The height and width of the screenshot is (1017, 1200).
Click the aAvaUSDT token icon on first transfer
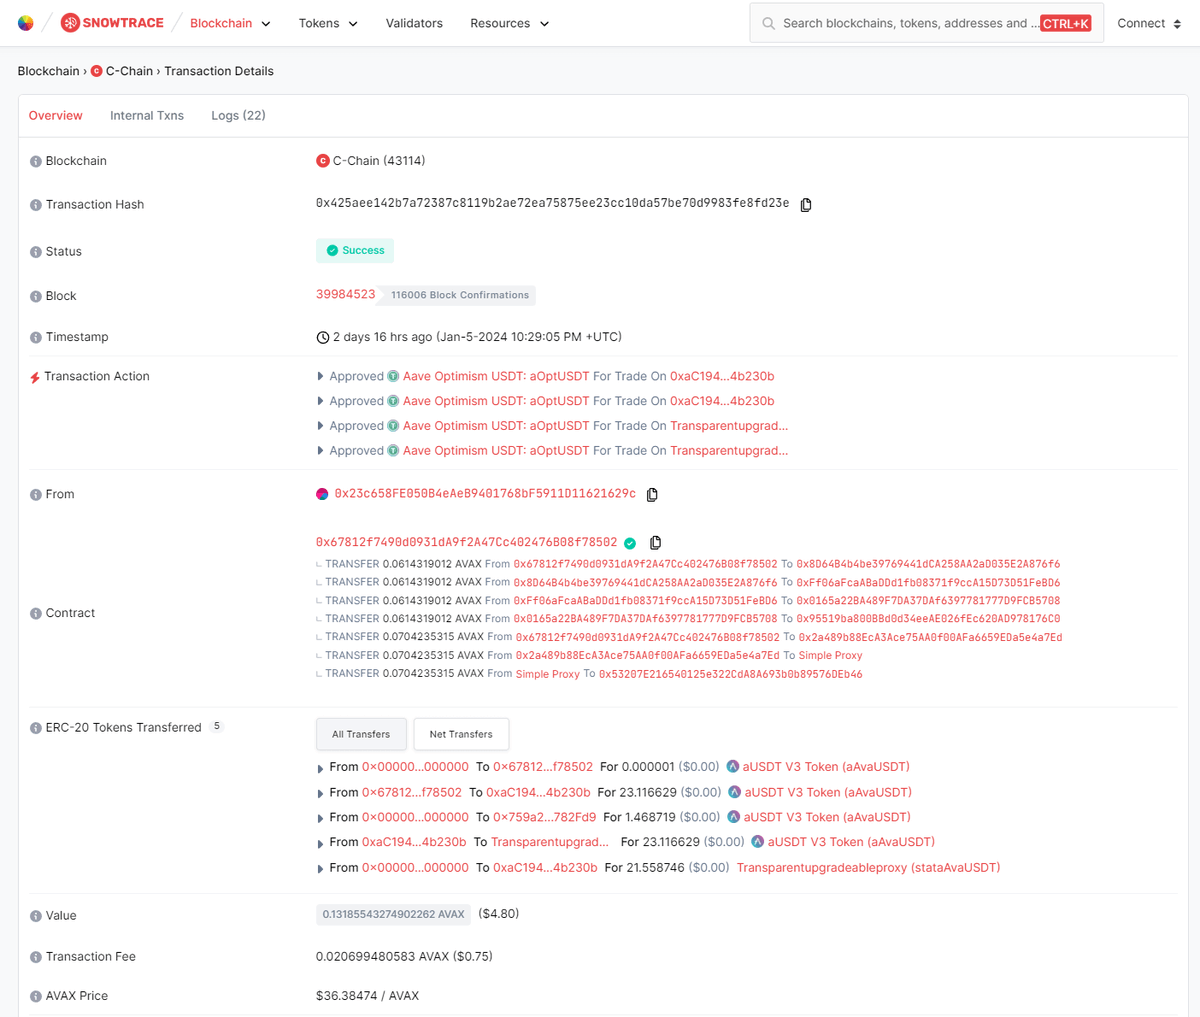733,766
